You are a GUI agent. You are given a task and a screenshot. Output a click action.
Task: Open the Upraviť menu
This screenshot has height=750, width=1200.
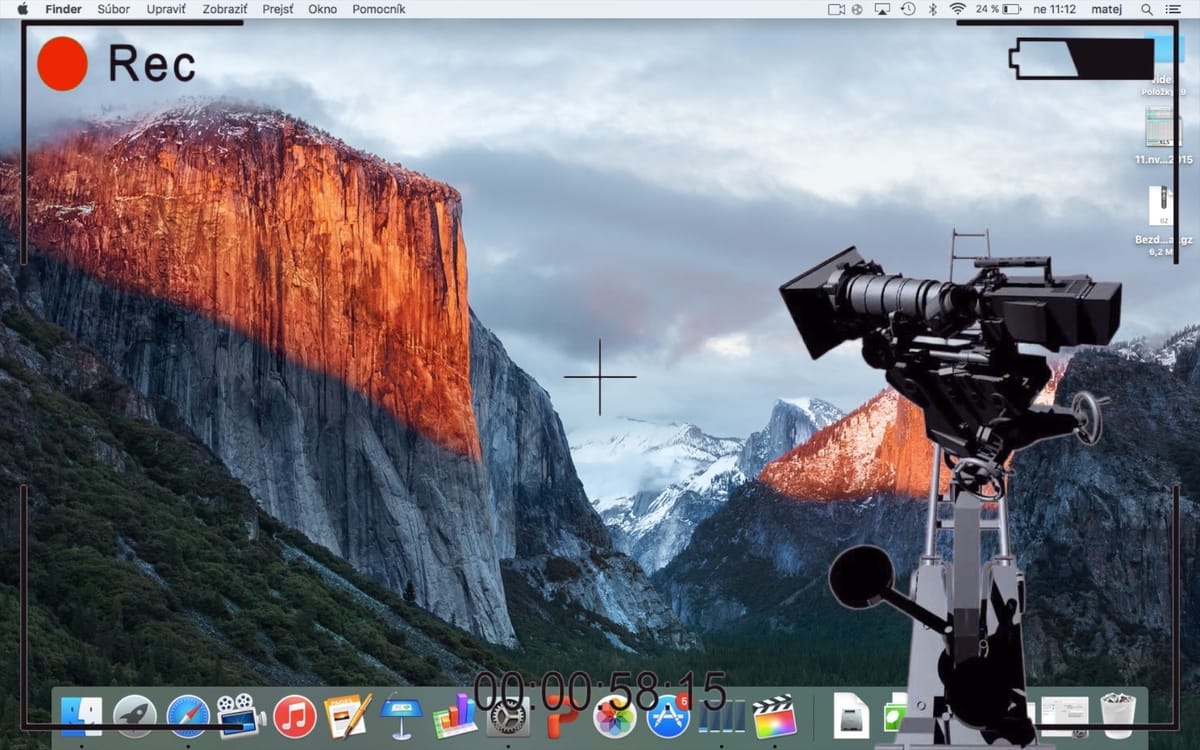166,9
